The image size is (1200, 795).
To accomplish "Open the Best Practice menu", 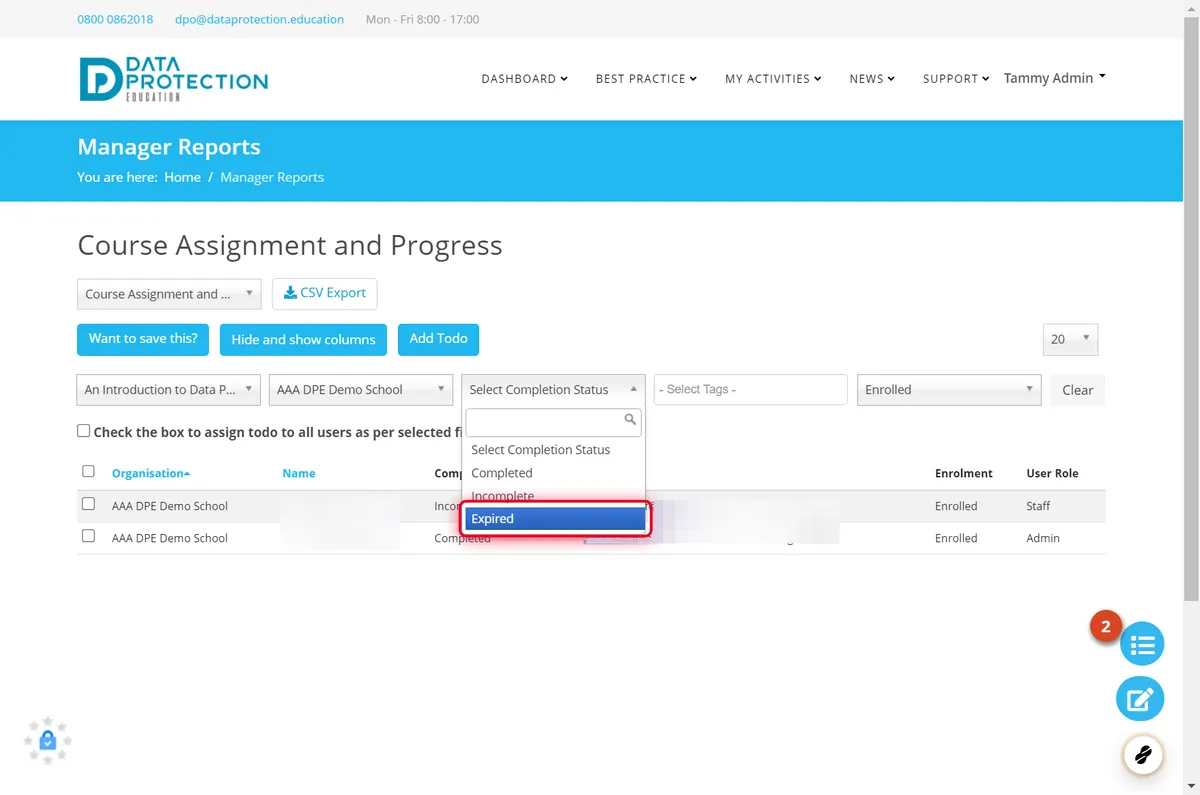I will tap(646, 79).
